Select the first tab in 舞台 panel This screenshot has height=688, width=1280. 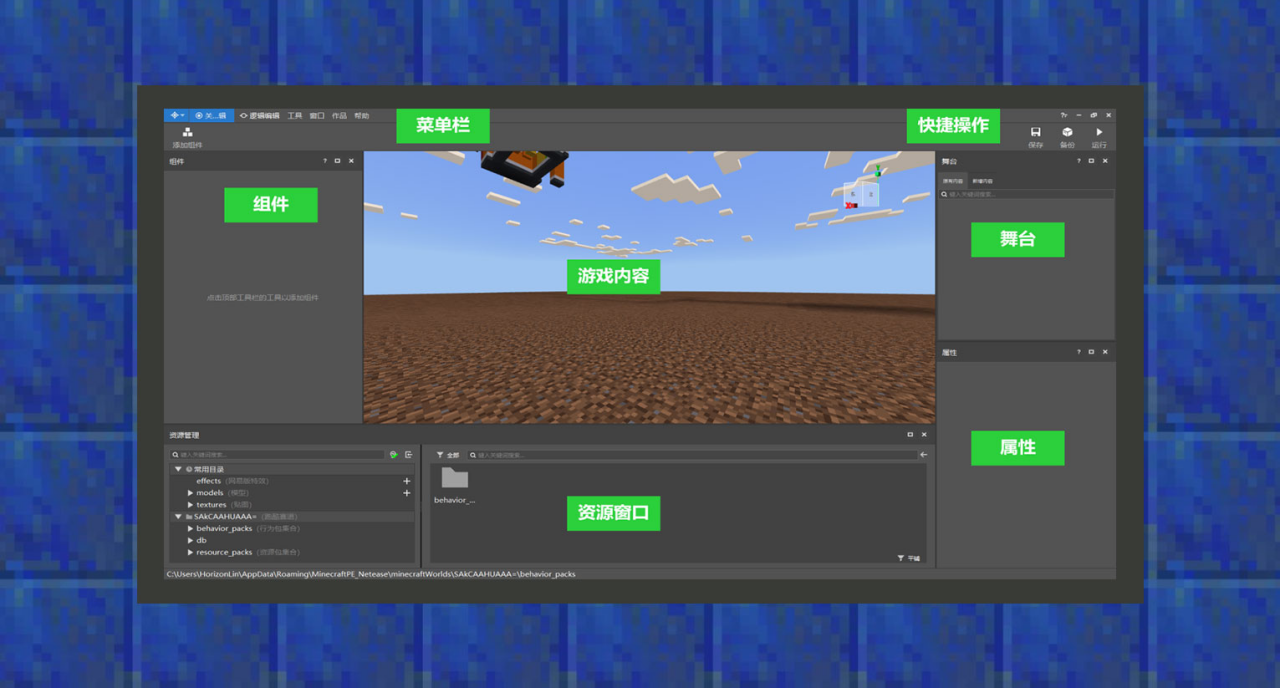[x=953, y=181]
